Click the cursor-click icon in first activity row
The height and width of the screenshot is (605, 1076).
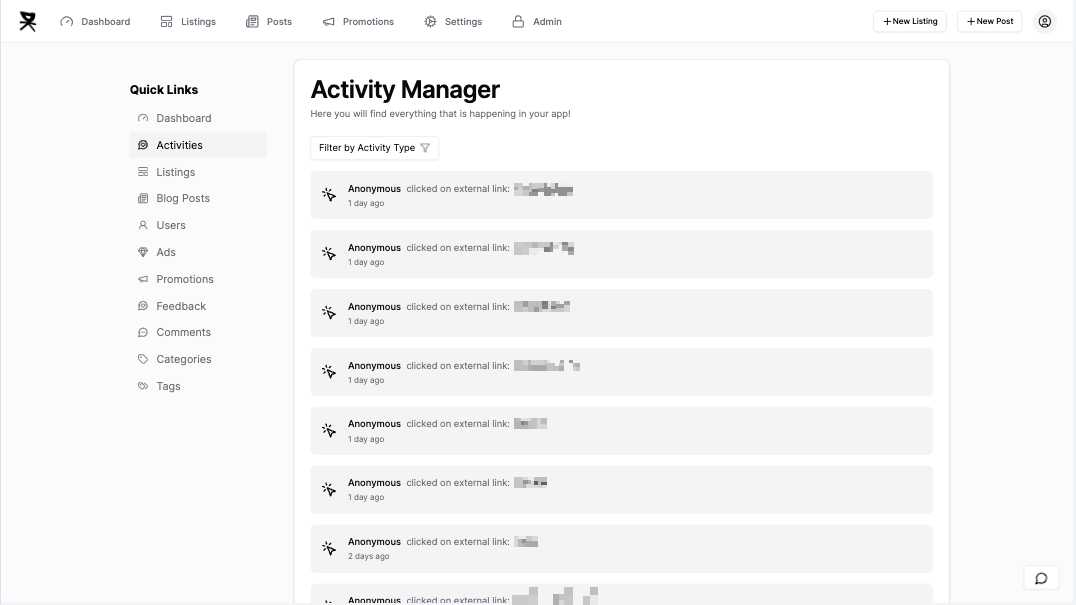point(329,195)
